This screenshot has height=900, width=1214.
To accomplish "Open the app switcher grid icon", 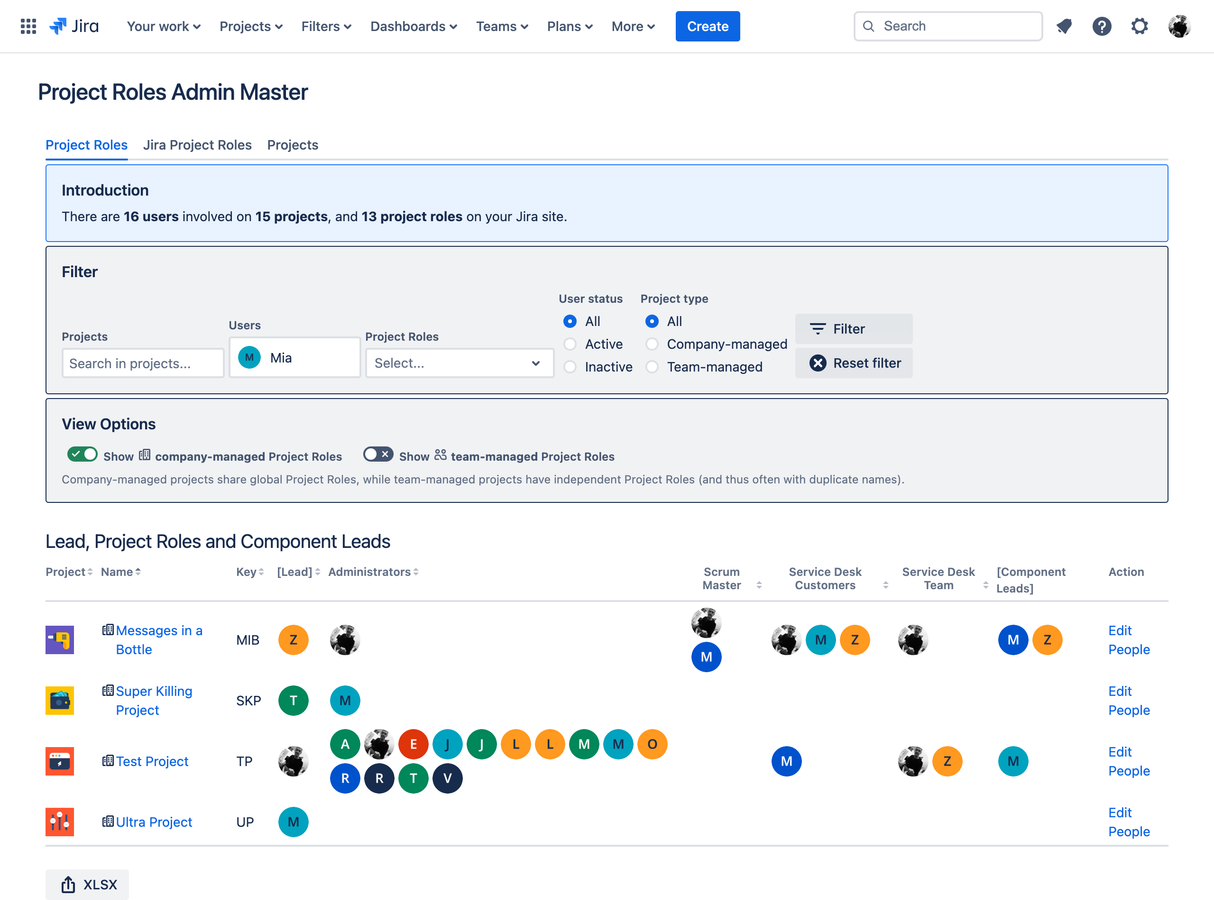I will [x=28, y=26].
